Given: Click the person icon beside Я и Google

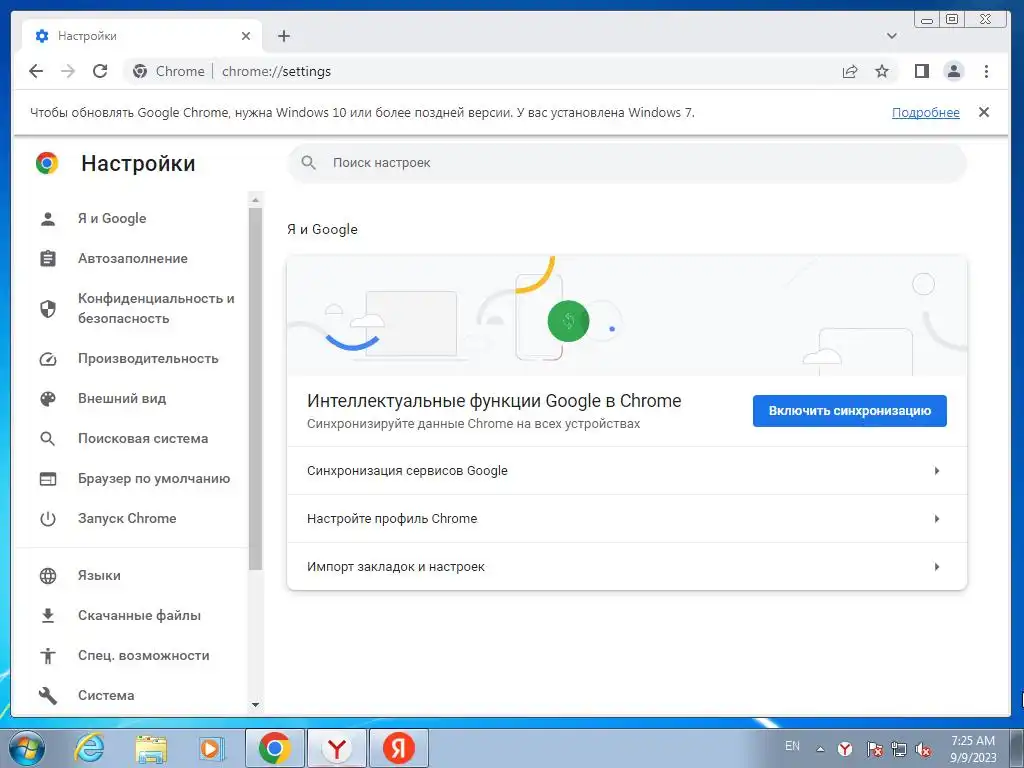Looking at the screenshot, I should 48,219.
